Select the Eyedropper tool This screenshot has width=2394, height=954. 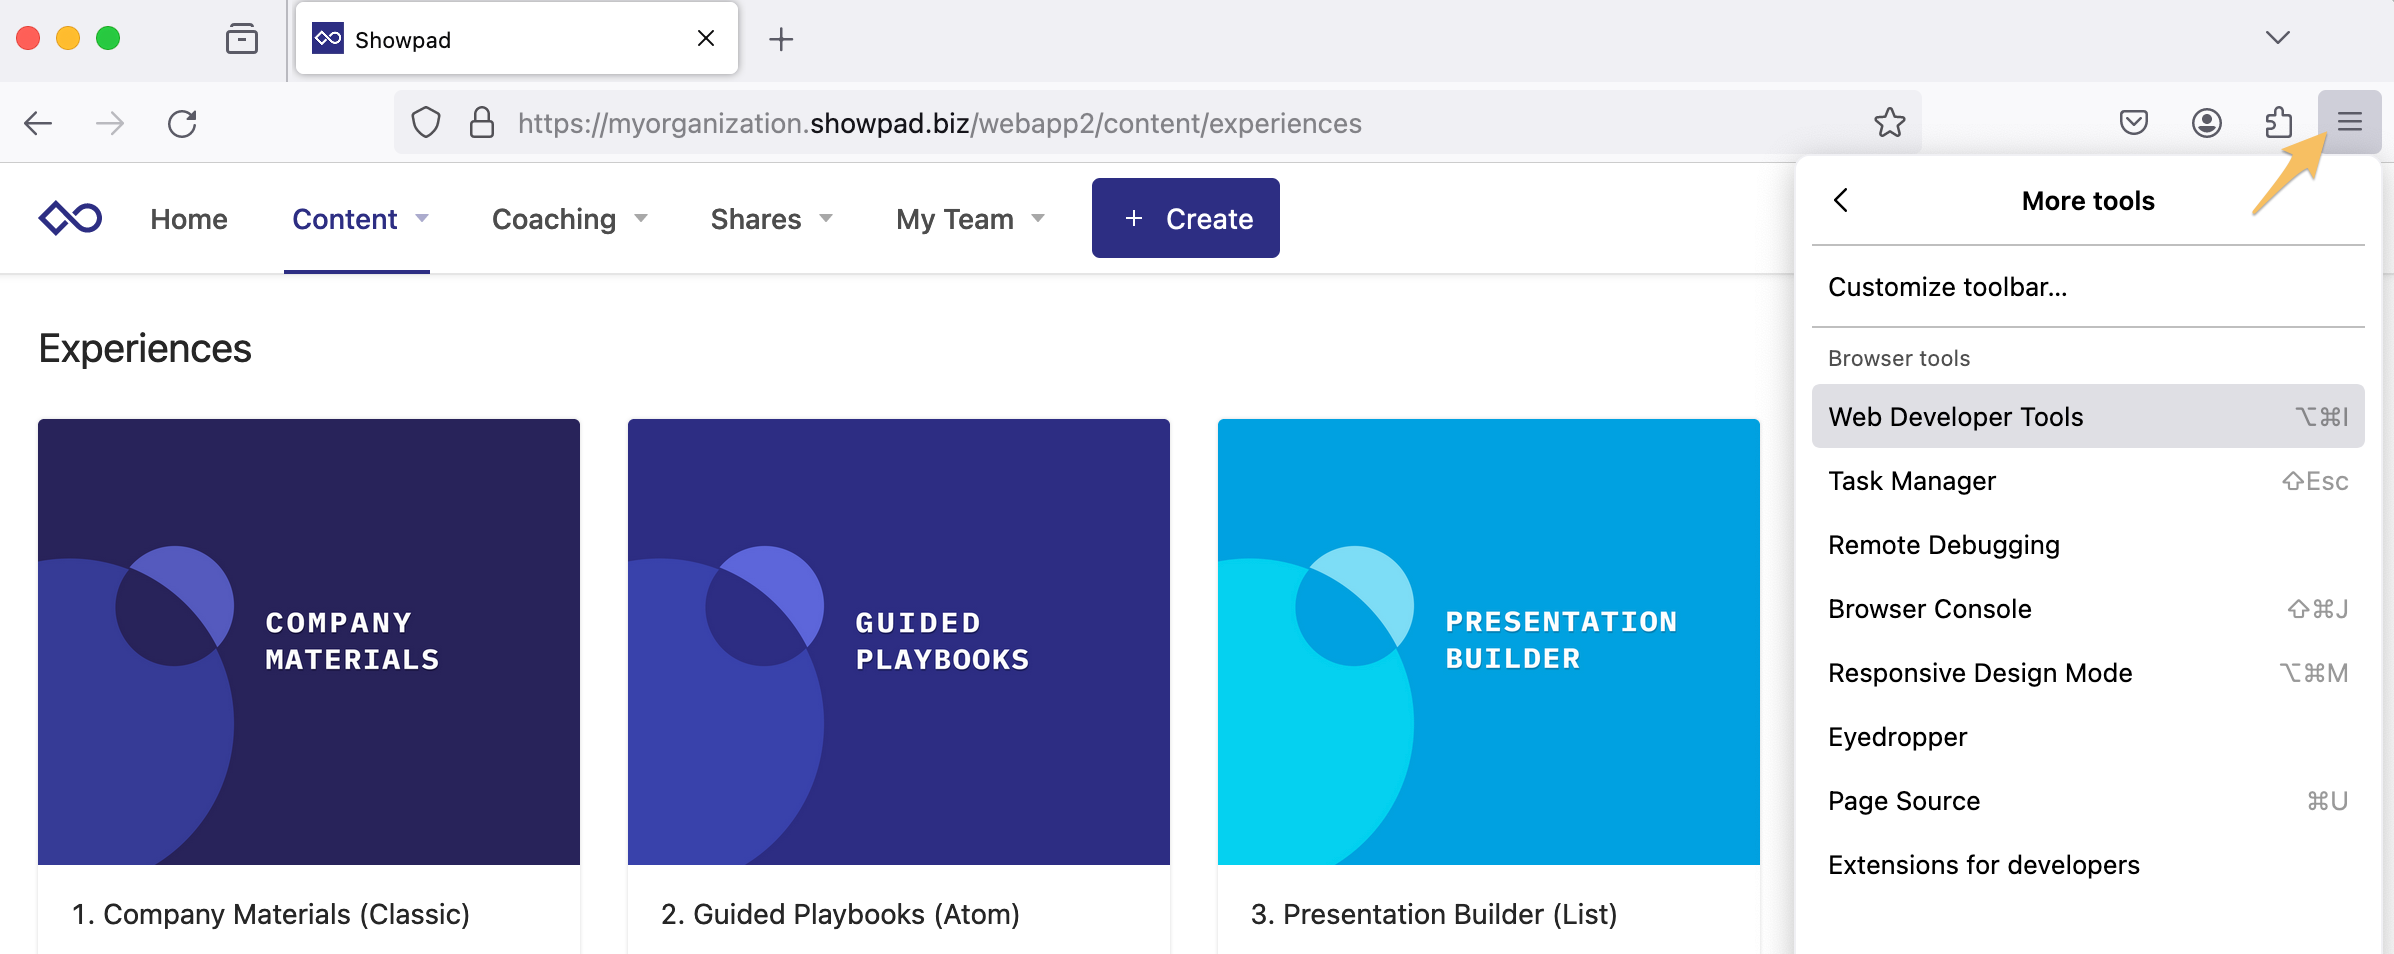click(2088, 737)
